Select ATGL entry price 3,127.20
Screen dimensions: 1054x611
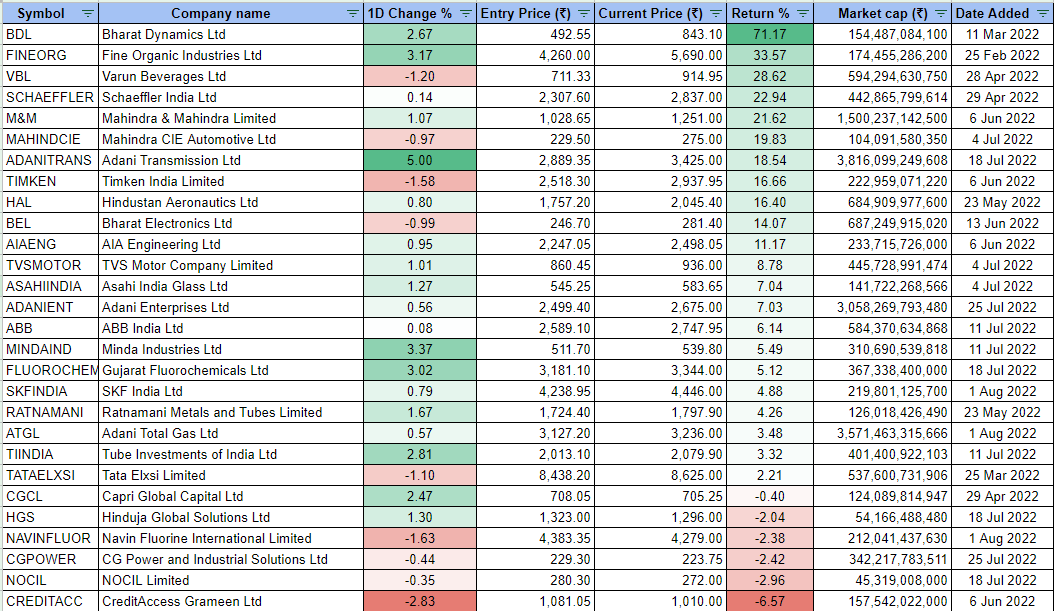pos(535,434)
